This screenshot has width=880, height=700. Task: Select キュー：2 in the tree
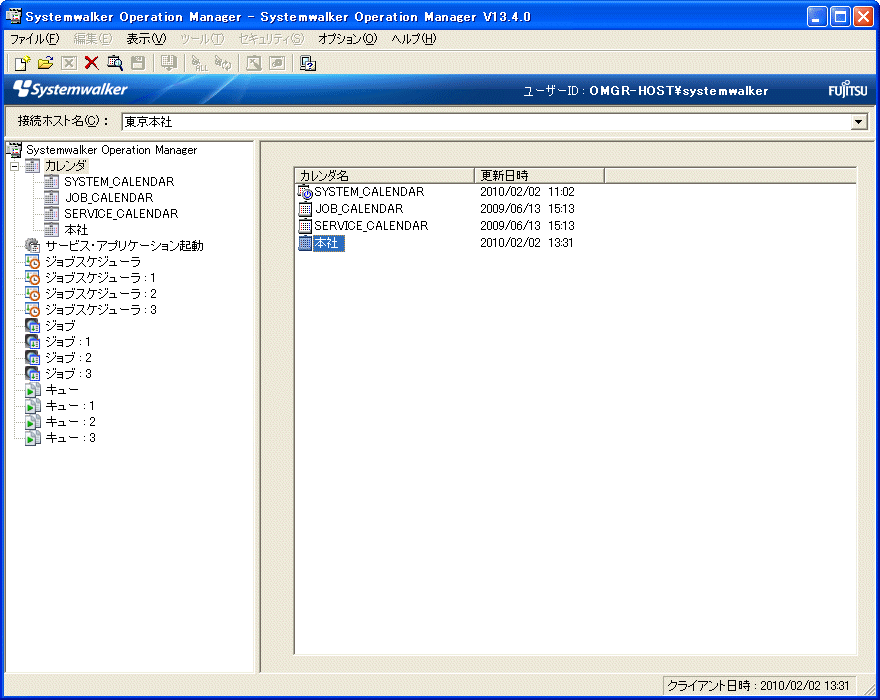coord(70,422)
